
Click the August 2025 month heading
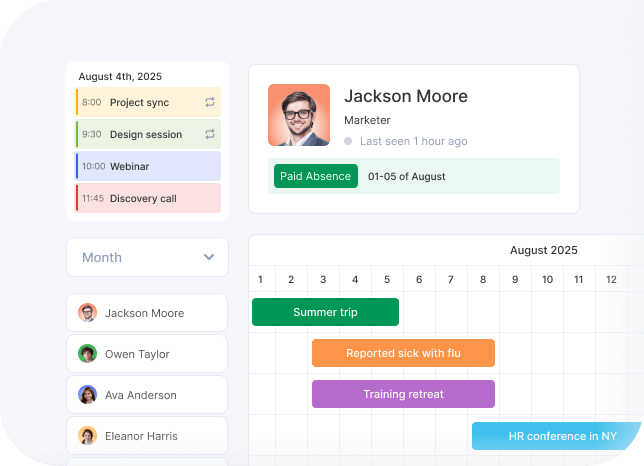543,250
